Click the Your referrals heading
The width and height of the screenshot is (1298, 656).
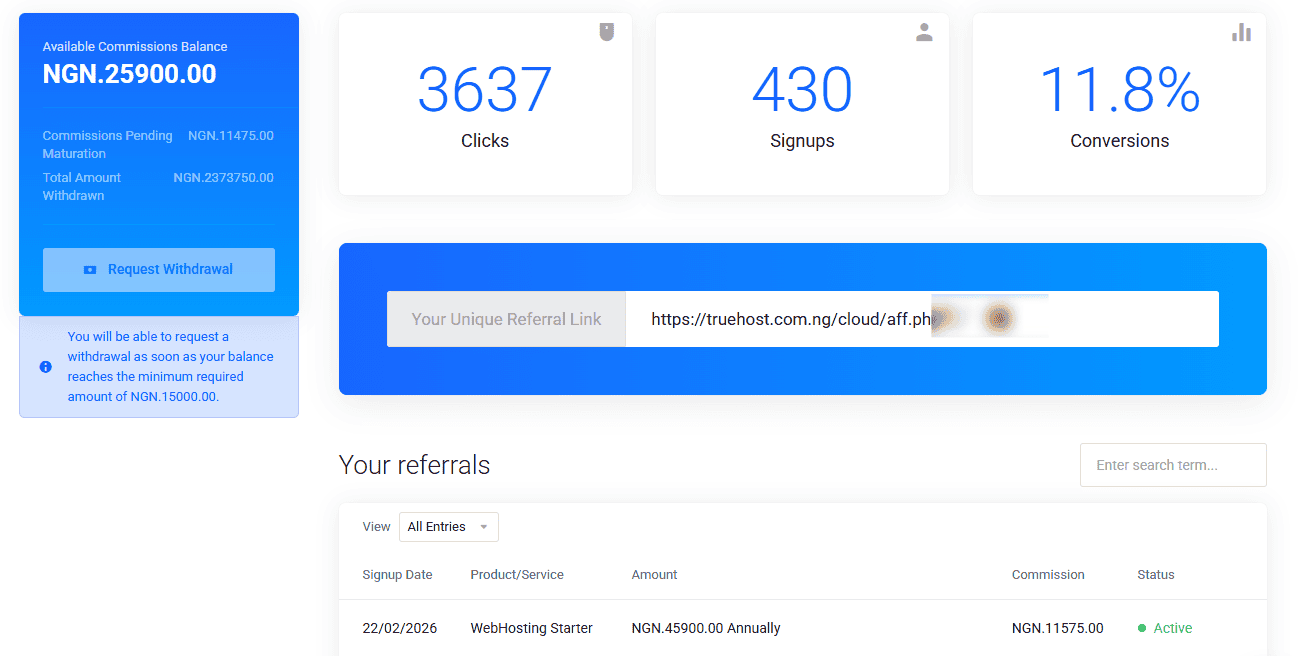click(414, 465)
